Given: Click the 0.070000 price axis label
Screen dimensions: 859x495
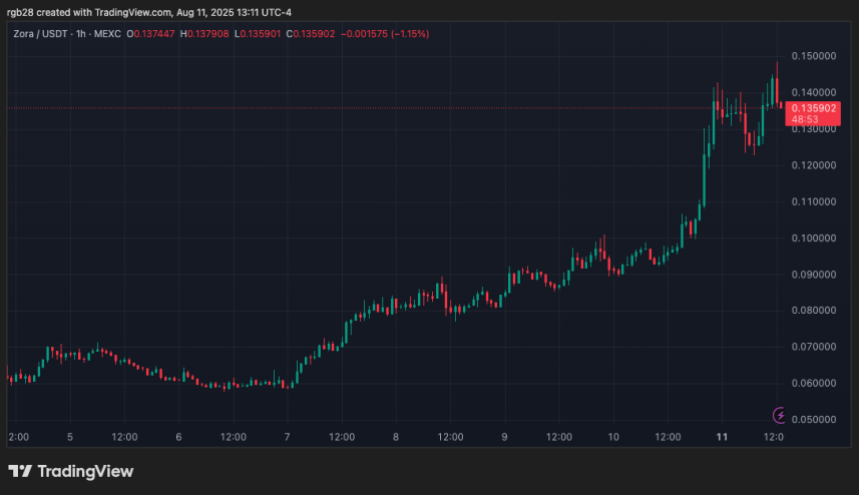Looking at the screenshot, I should pyautogui.click(x=813, y=347).
